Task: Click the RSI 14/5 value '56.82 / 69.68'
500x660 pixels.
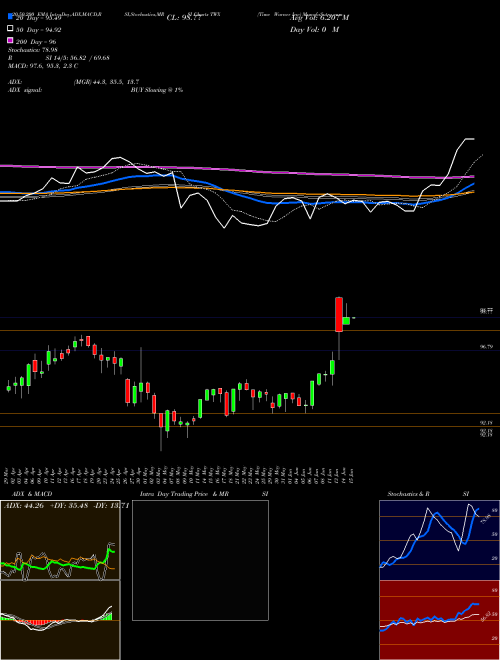Action: (x=89, y=58)
